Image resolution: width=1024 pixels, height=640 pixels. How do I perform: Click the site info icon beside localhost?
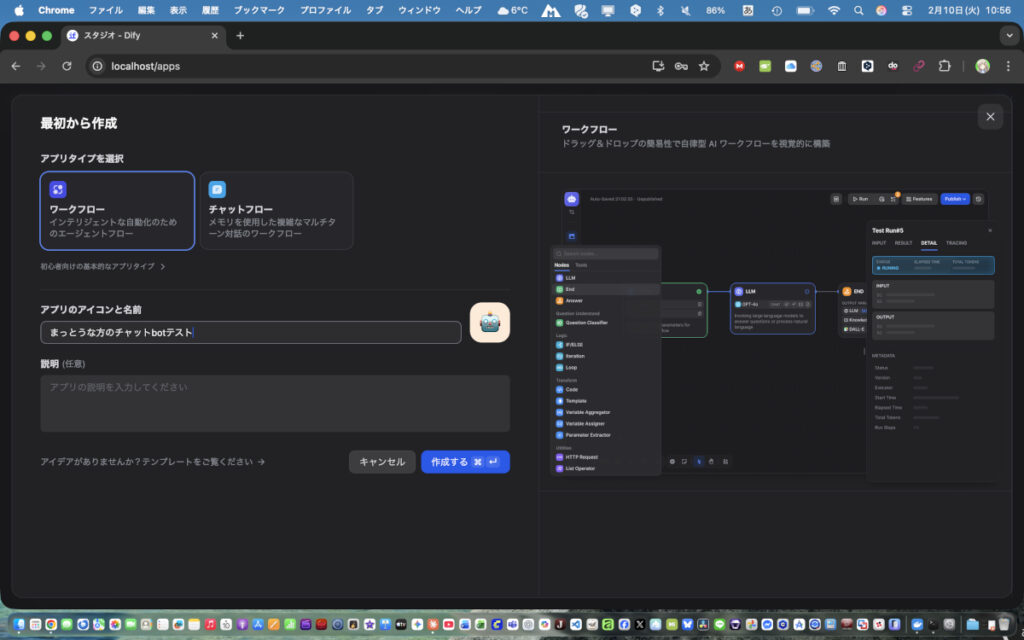point(97,66)
